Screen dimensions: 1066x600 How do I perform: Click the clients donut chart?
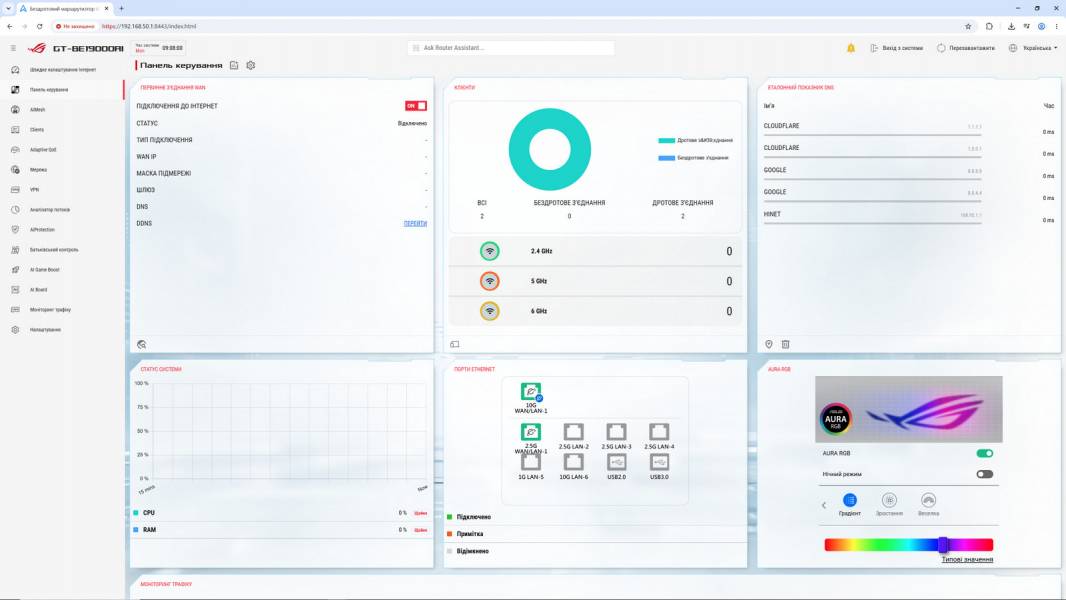tap(549, 149)
